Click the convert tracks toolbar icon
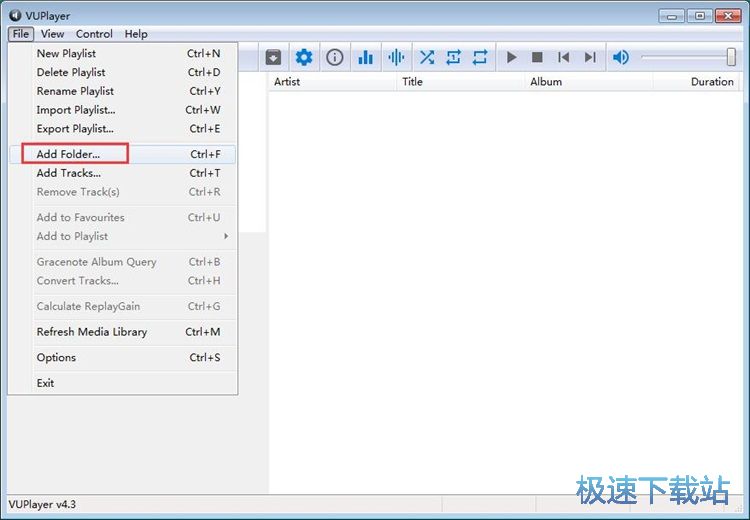This screenshot has width=750, height=520. pos(273,57)
